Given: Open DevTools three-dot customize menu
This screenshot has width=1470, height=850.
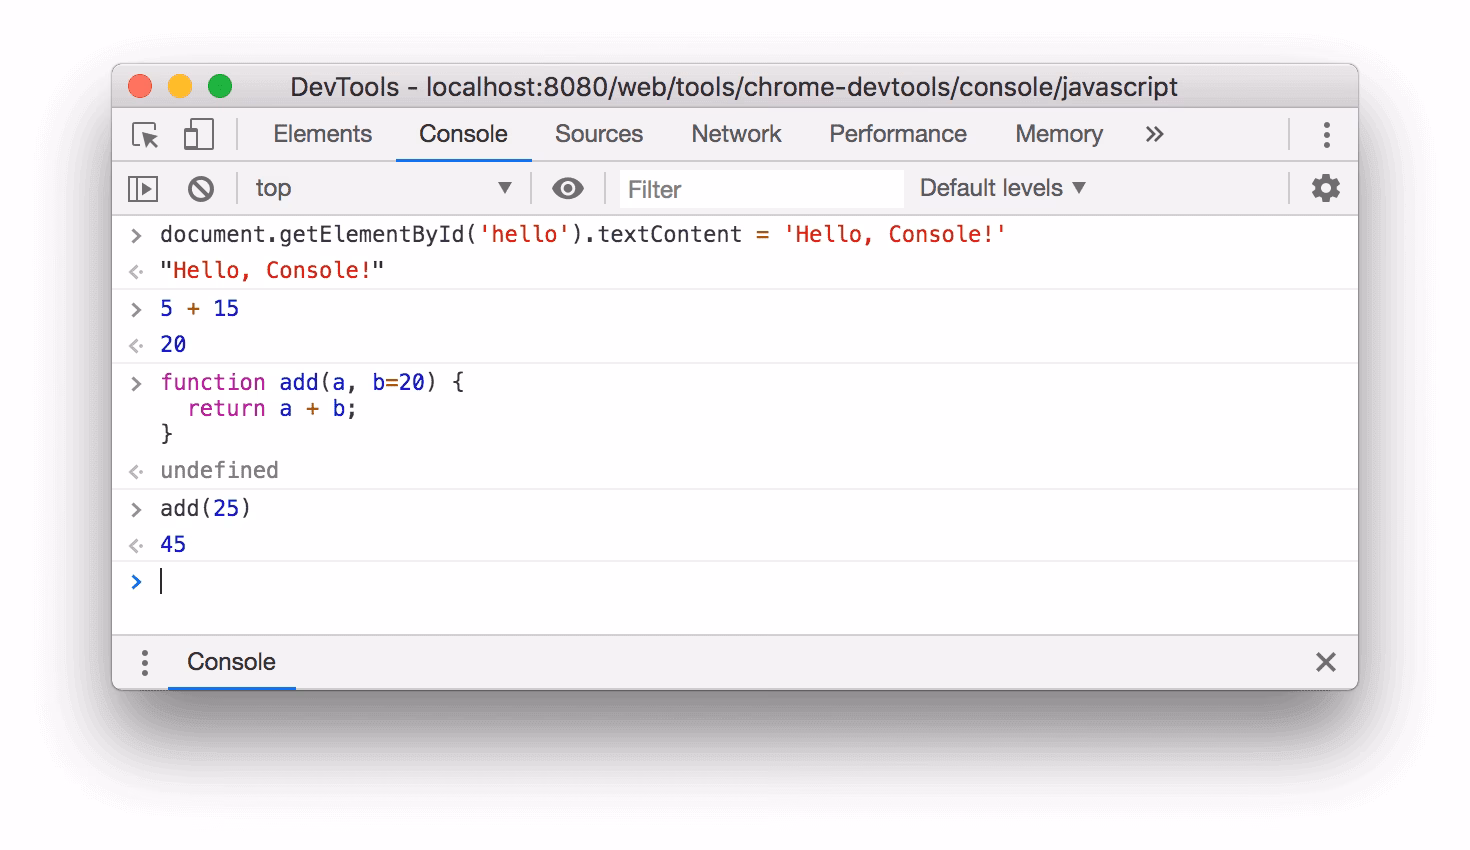Looking at the screenshot, I should point(1327,134).
